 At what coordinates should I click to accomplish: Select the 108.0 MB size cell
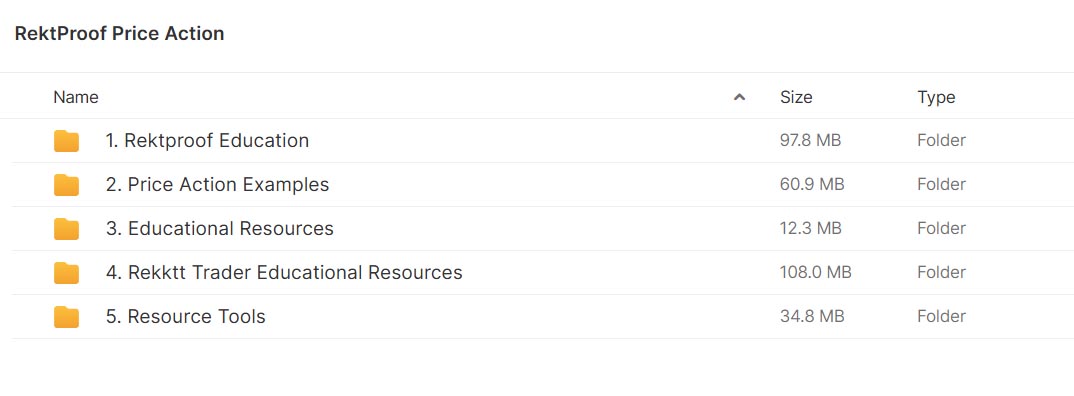[815, 272]
